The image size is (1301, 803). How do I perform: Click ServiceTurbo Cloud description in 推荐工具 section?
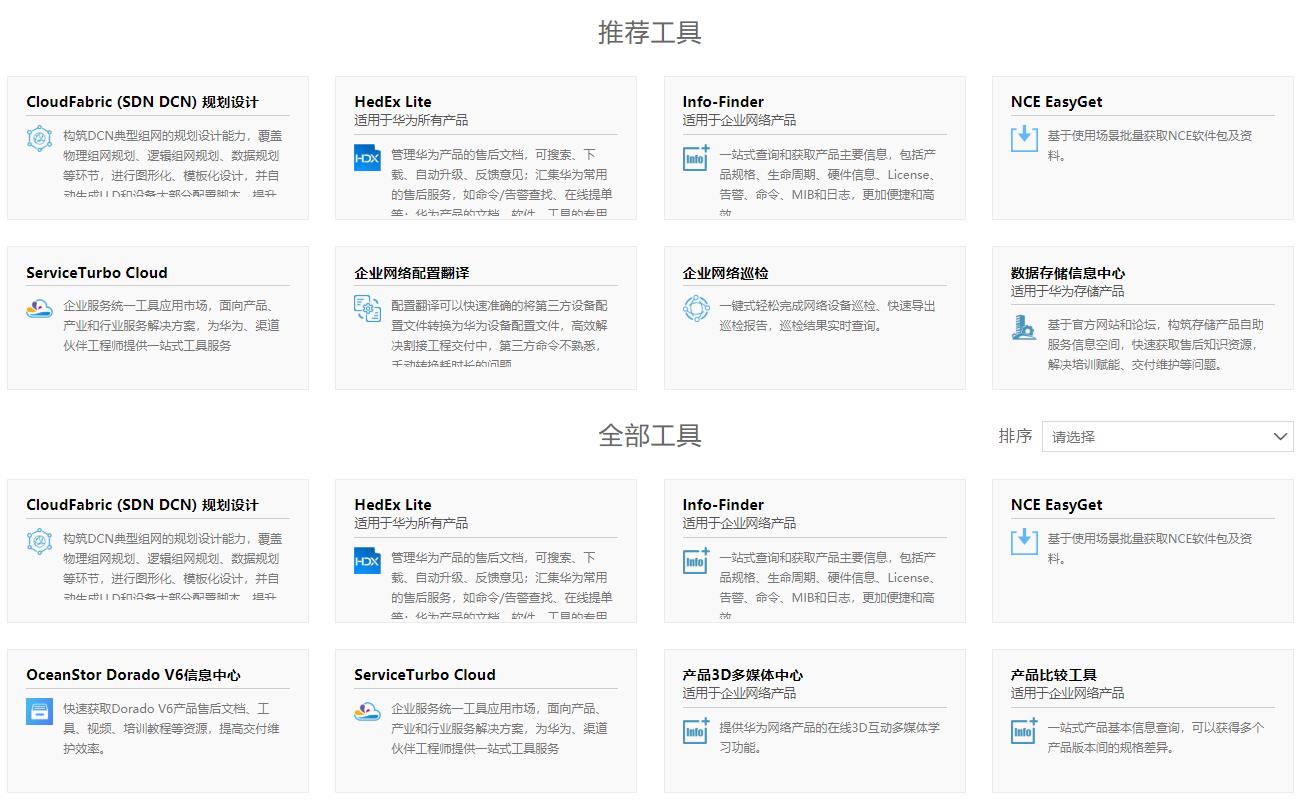click(x=171, y=325)
